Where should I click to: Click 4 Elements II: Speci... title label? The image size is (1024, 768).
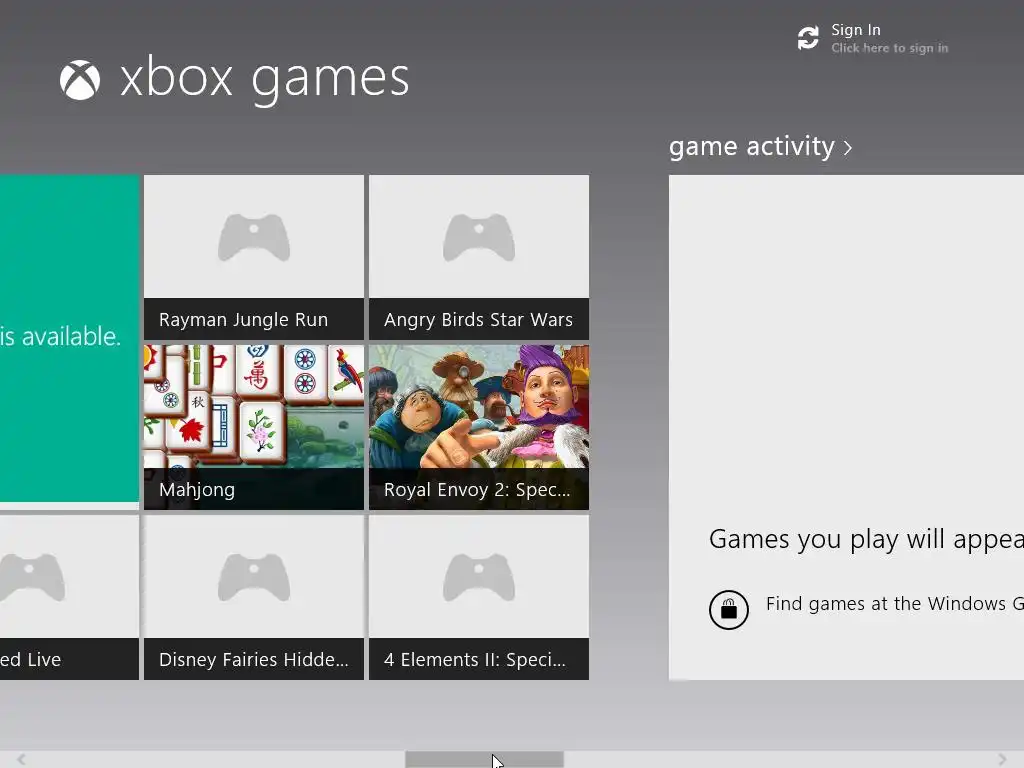(x=475, y=660)
